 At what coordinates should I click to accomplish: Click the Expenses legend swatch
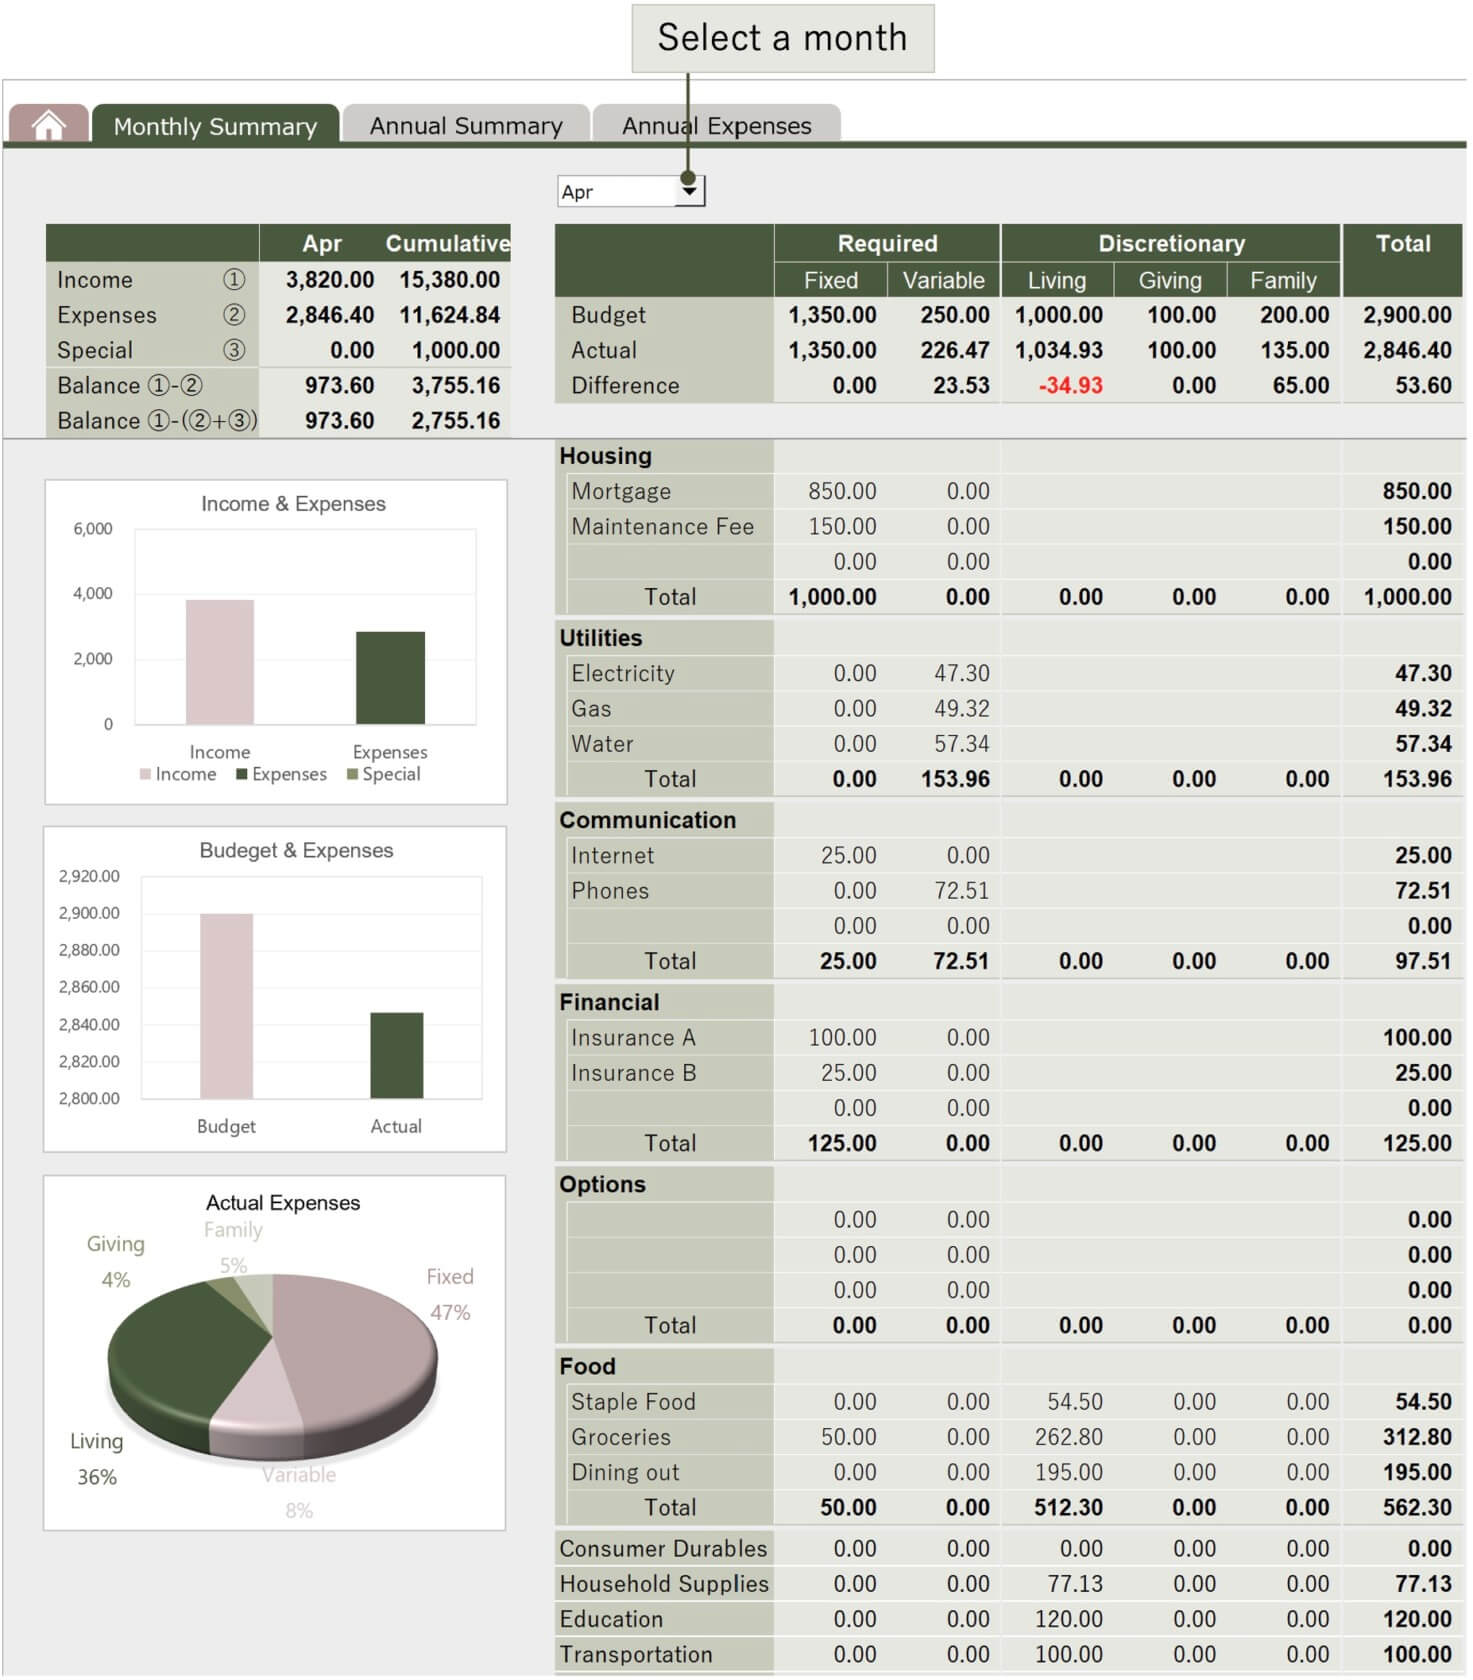pos(242,774)
